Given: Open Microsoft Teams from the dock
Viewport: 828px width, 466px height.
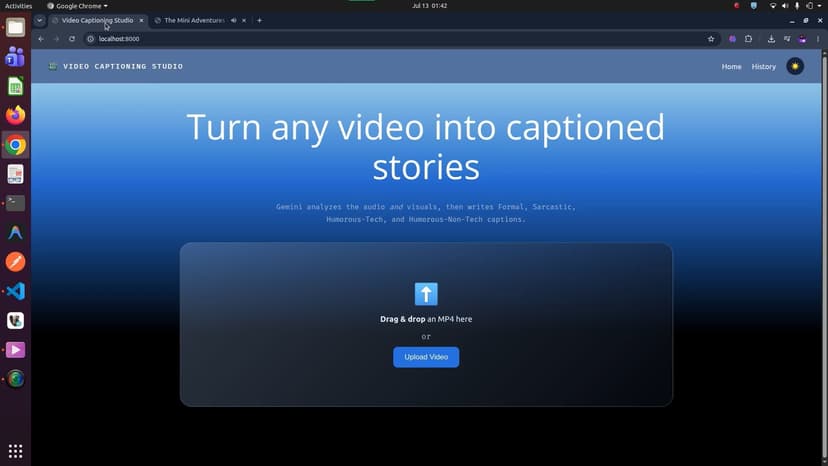Looking at the screenshot, I should (x=15, y=57).
